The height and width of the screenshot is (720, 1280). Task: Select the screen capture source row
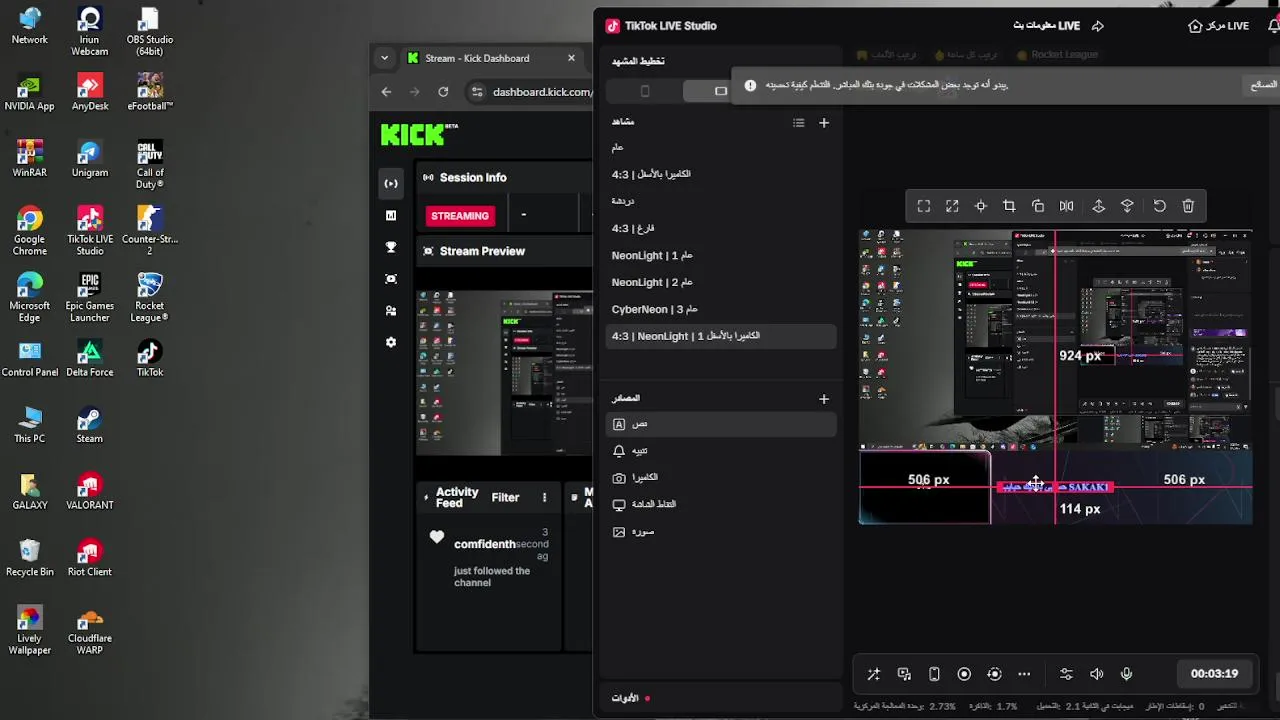[x=720, y=504]
